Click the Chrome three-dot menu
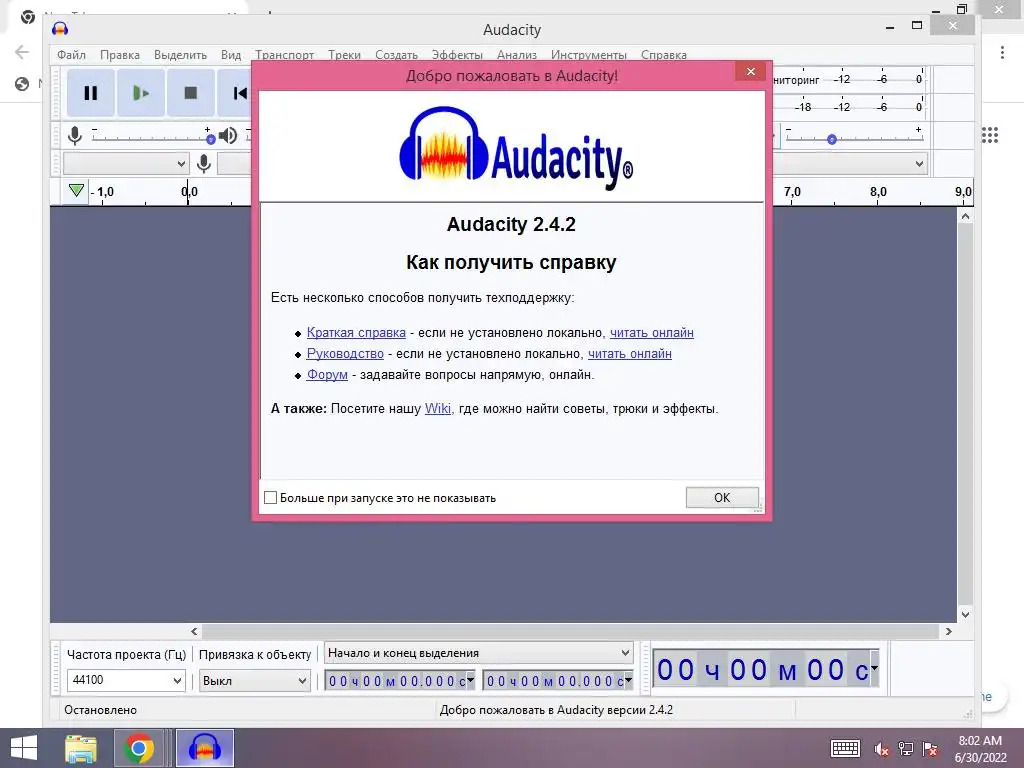 click(x=1002, y=53)
